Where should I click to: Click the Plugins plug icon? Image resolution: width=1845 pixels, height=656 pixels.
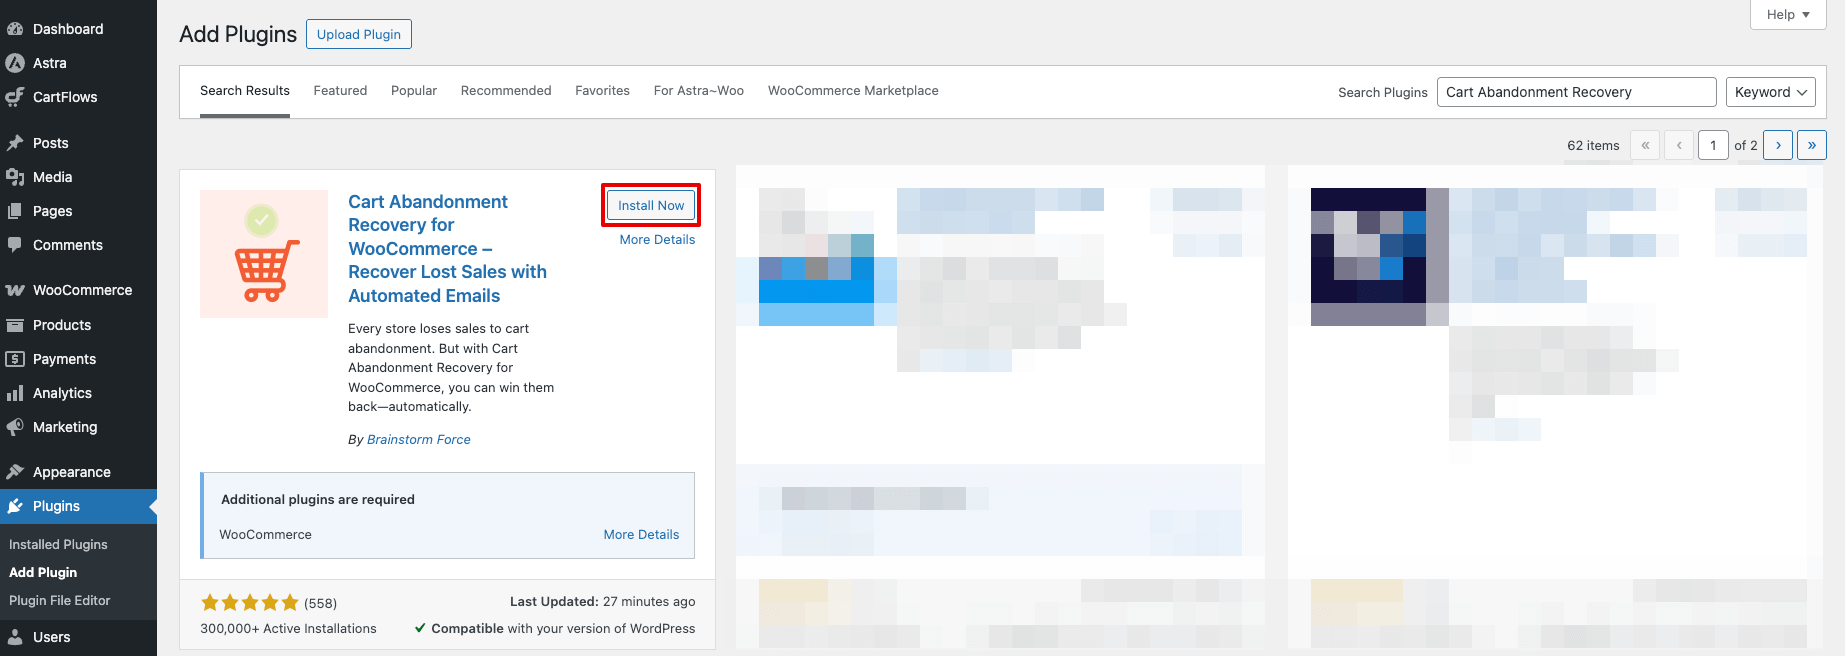(x=15, y=506)
